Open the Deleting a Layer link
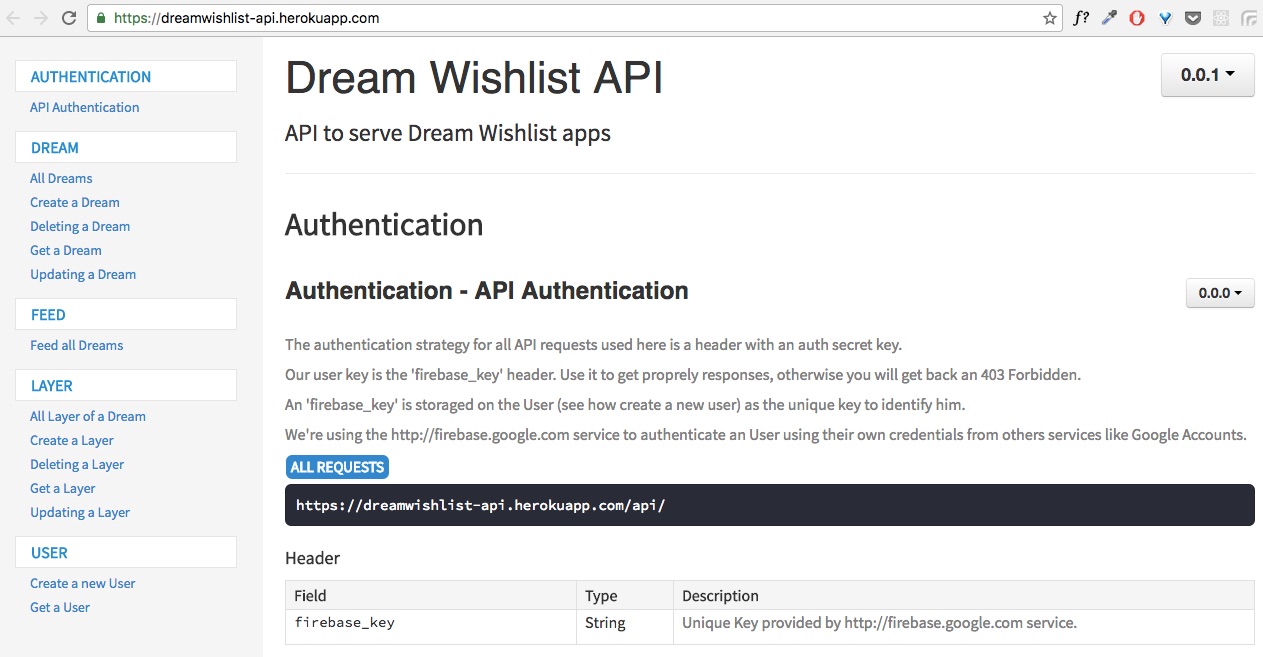 pos(77,464)
